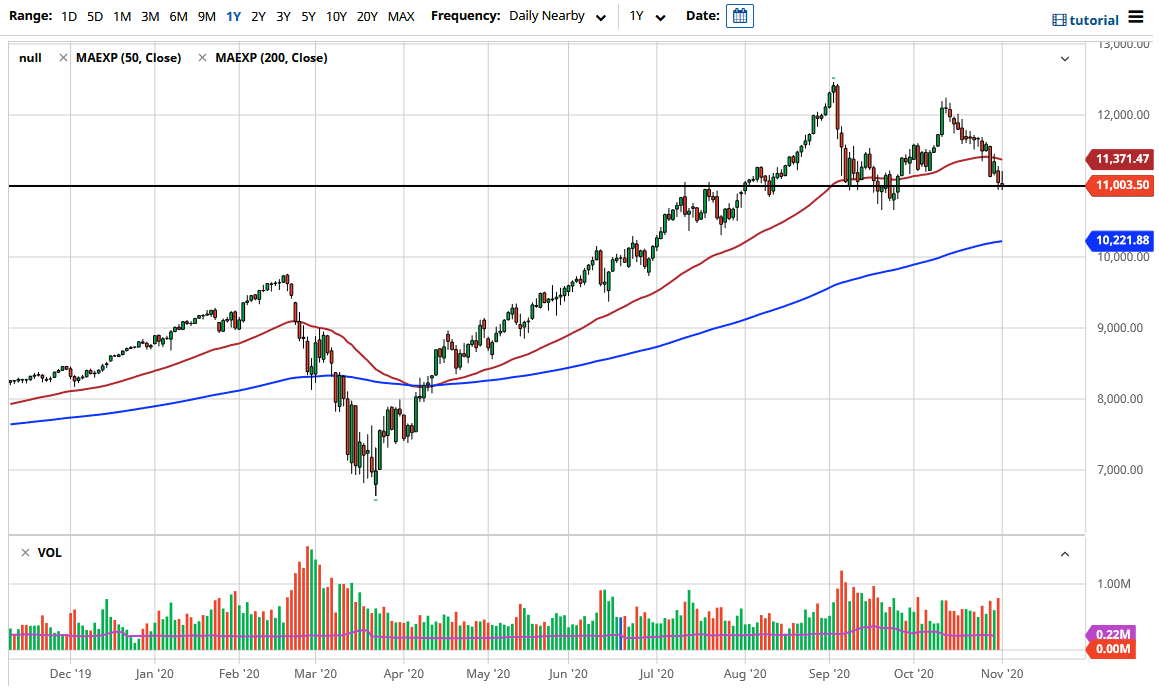Select the 10Y range

pyautogui.click(x=335, y=16)
